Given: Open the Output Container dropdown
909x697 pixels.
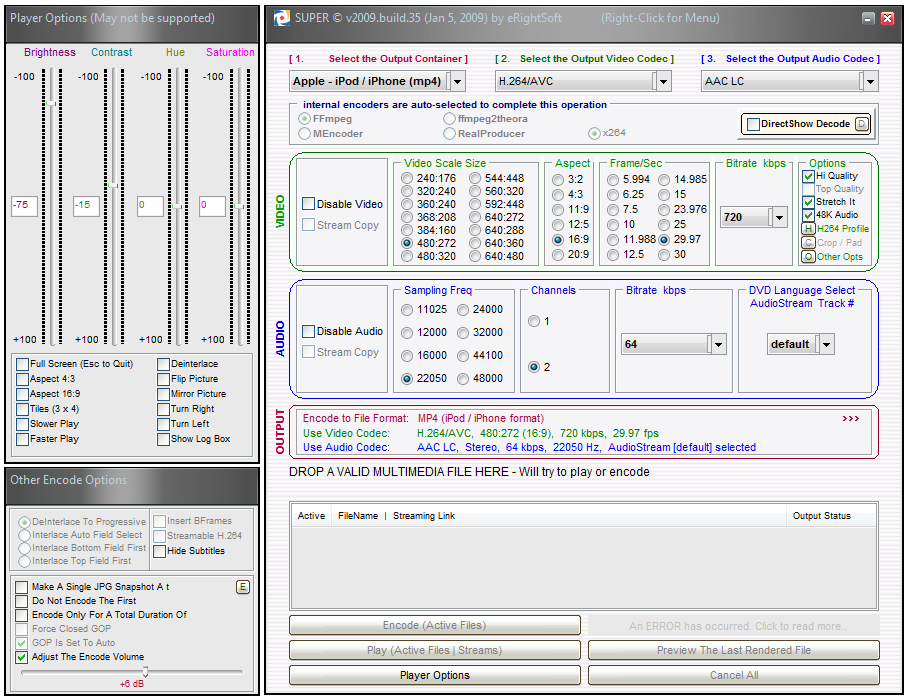Looking at the screenshot, I should click(x=457, y=81).
